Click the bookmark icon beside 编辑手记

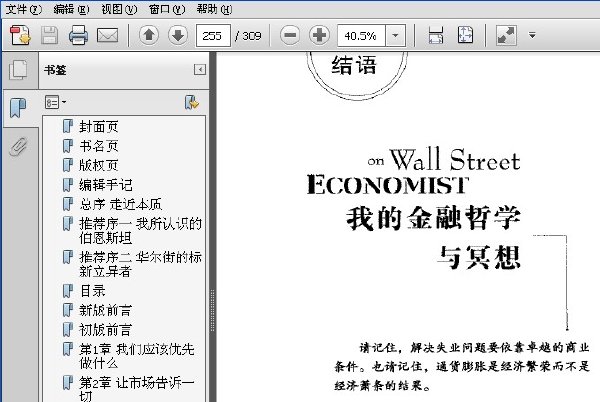pyautogui.click(x=68, y=184)
